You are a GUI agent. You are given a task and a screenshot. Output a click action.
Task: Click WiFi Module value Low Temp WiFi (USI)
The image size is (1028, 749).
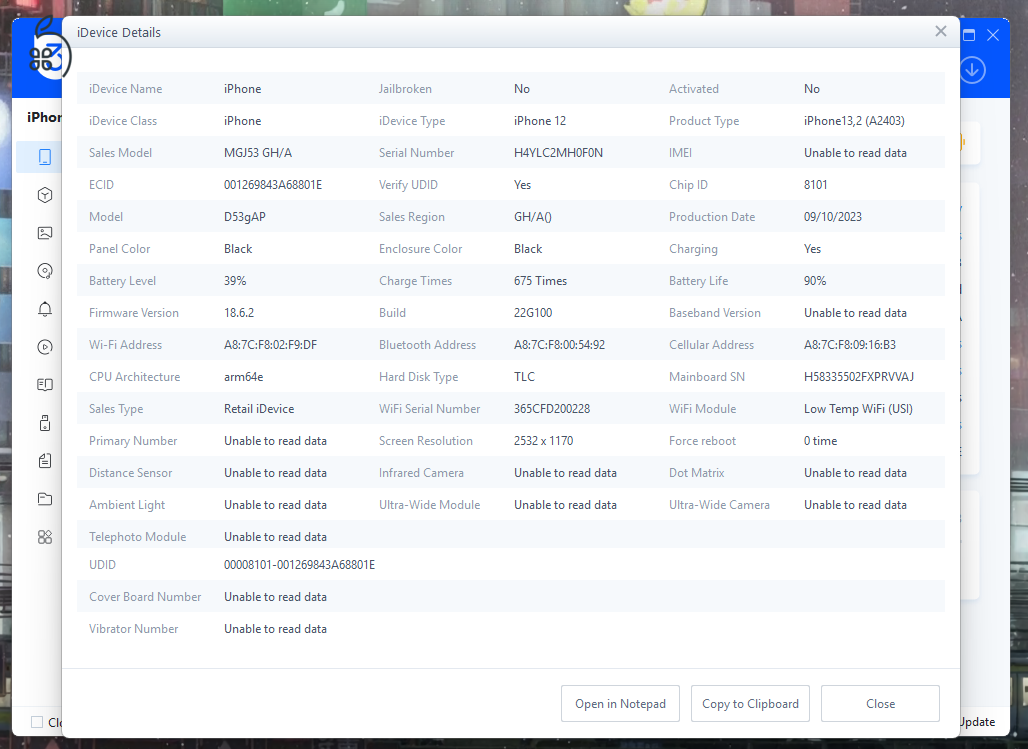pos(858,409)
